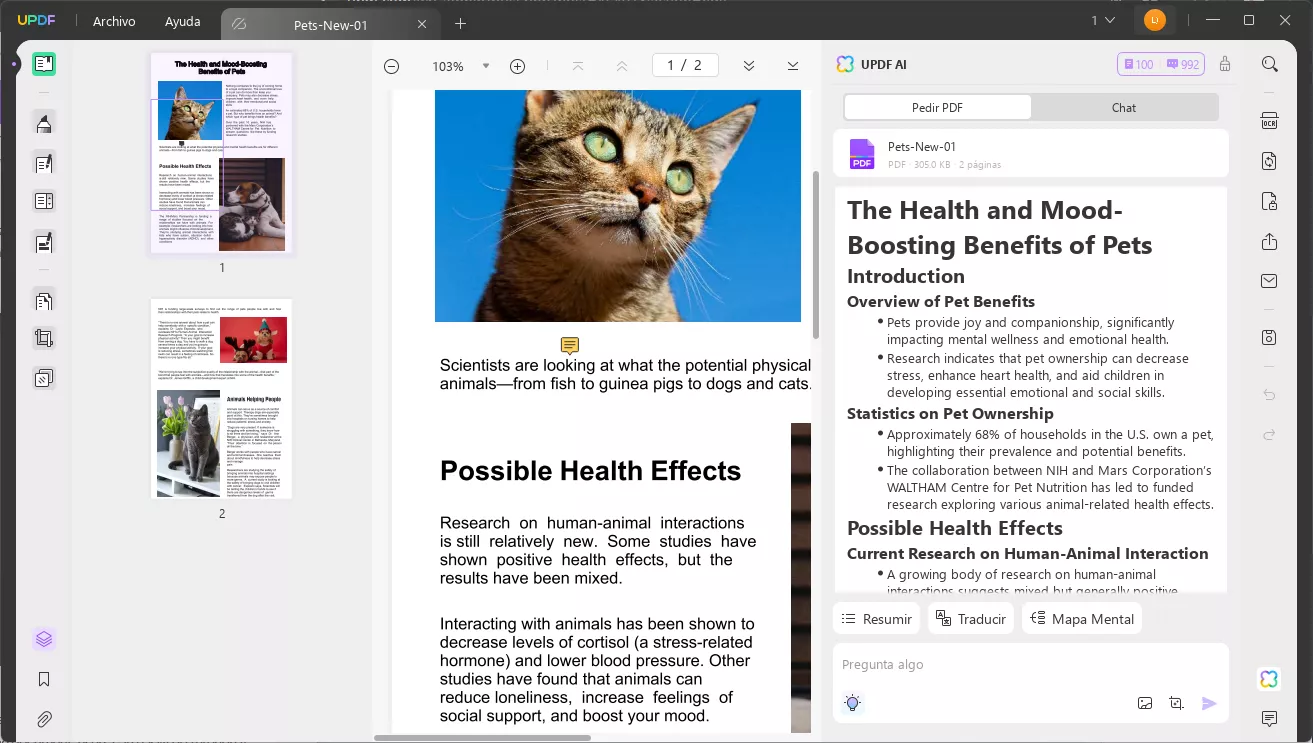Zoom out with the minus icon

392,66
